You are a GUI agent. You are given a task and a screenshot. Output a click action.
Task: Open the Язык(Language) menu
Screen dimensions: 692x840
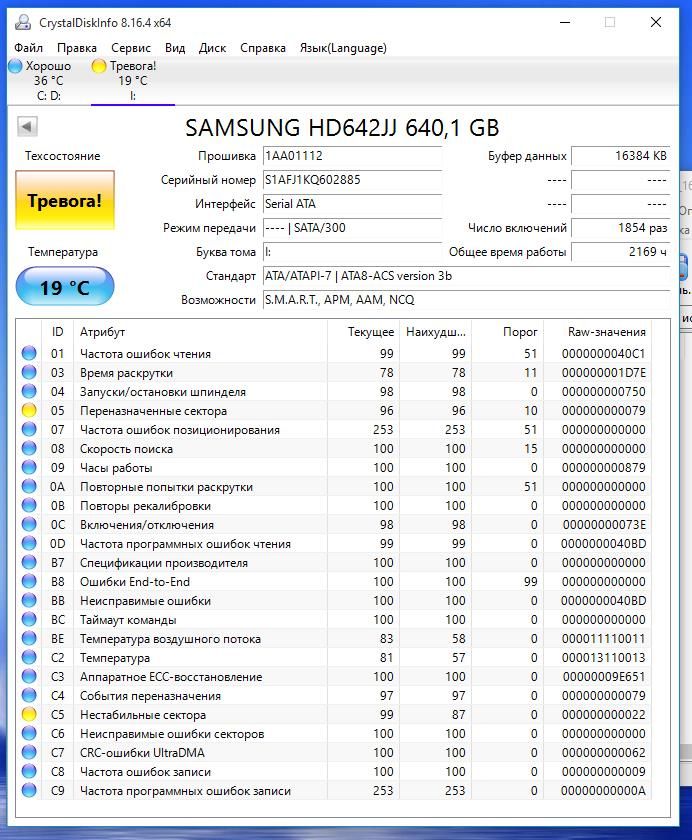click(343, 48)
